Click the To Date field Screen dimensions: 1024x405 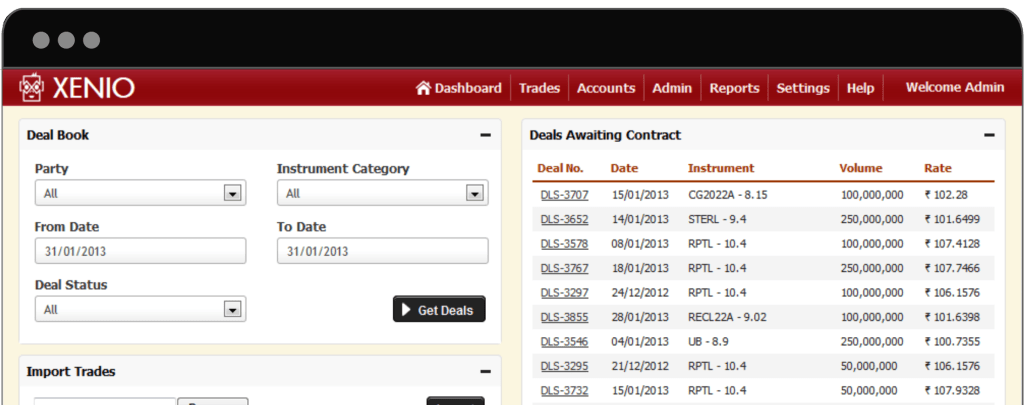point(382,251)
